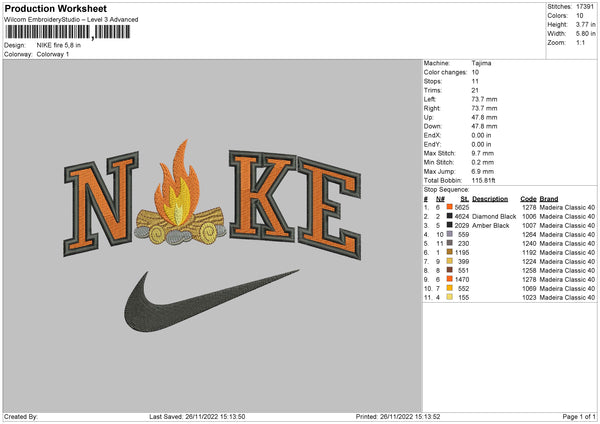Click the 'Code' column header
Screen dimensions: 600x424
[x=528, y=199]
